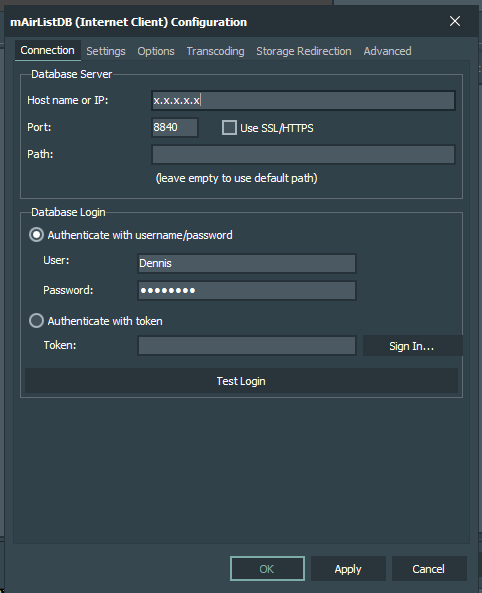Switch to the Settings tab
The width and height of the screenshot is (482, 593).
106,51
